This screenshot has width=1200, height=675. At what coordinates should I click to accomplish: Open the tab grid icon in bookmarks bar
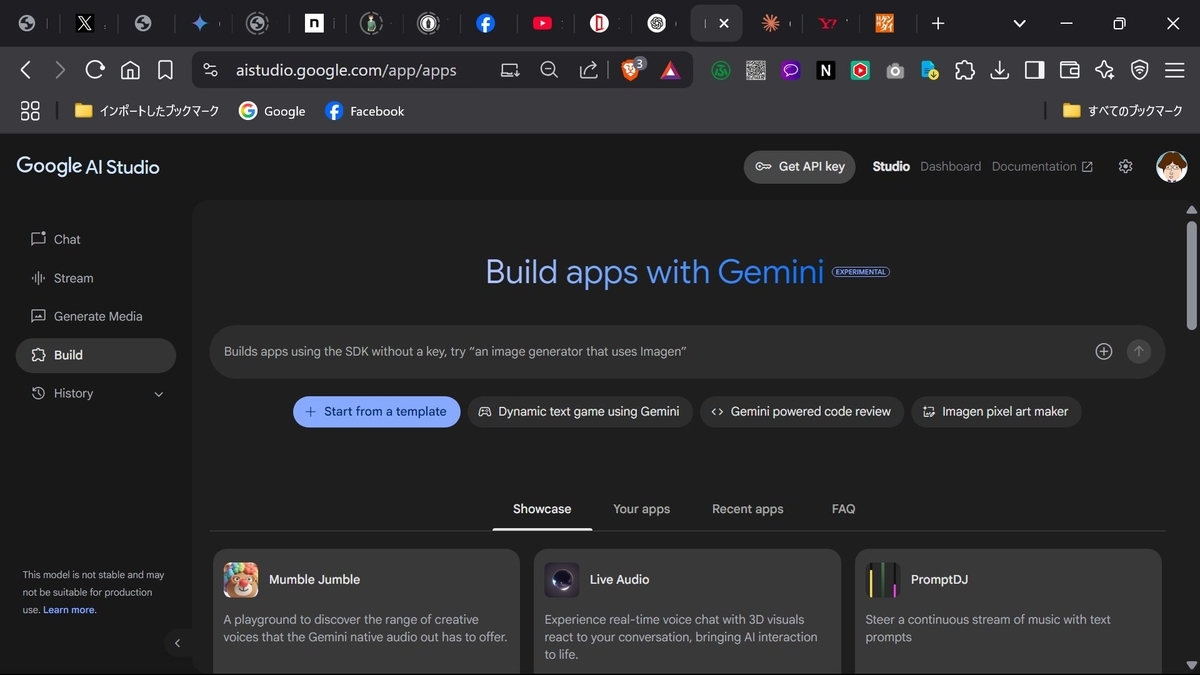30,111
